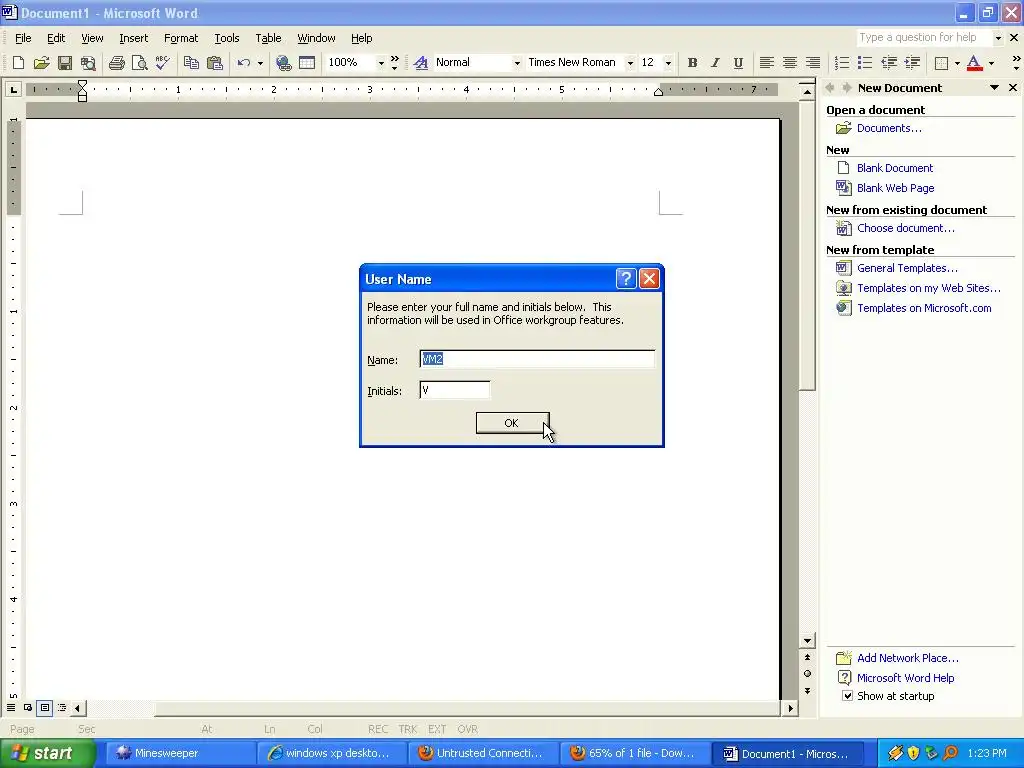
Task: Open the Style dropdown showing Normal
Action: coord(517,63)
